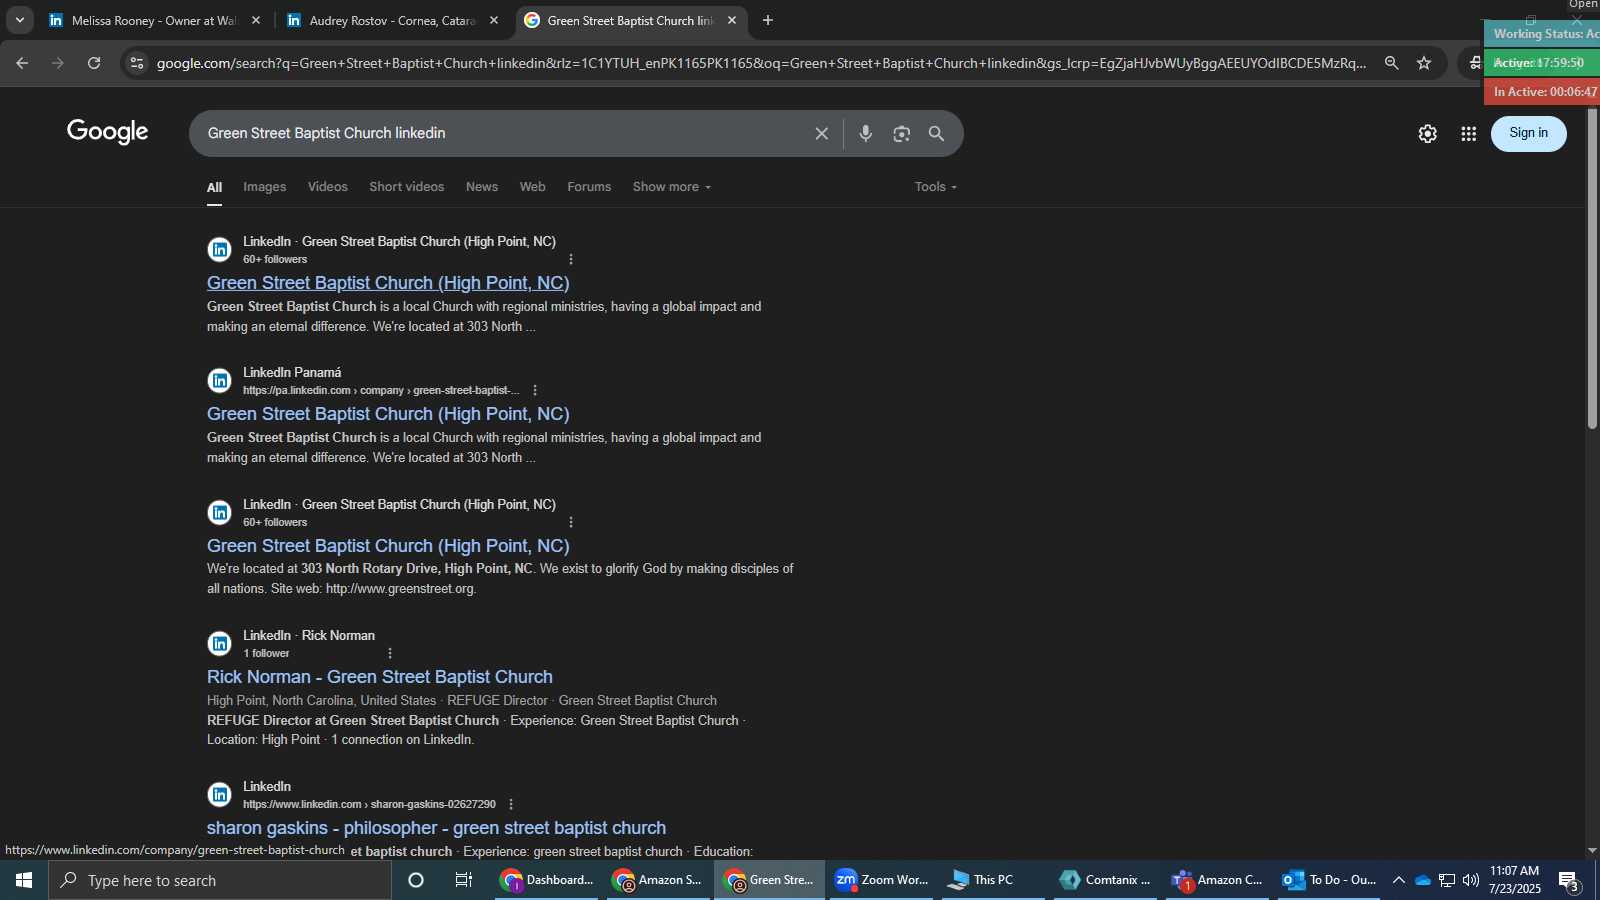Clear the search query with X
The height and width of the screenshot is (900, 1600).
tap(822, 133)
